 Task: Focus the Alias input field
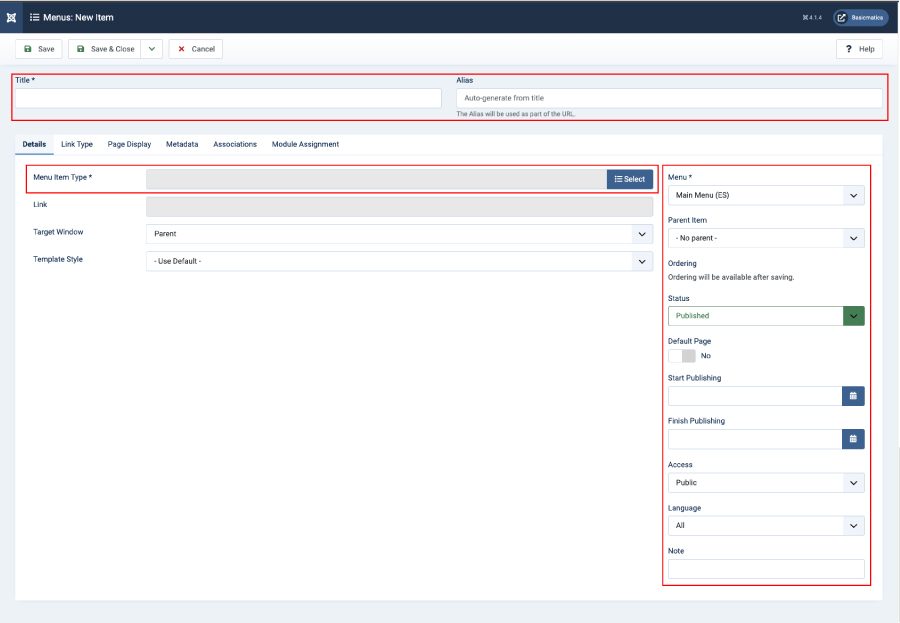669,98
